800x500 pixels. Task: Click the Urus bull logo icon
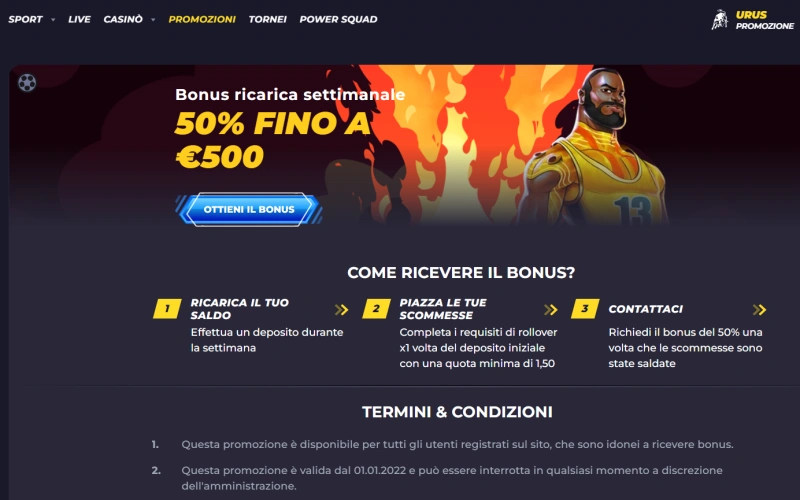(x=719, y=20)
